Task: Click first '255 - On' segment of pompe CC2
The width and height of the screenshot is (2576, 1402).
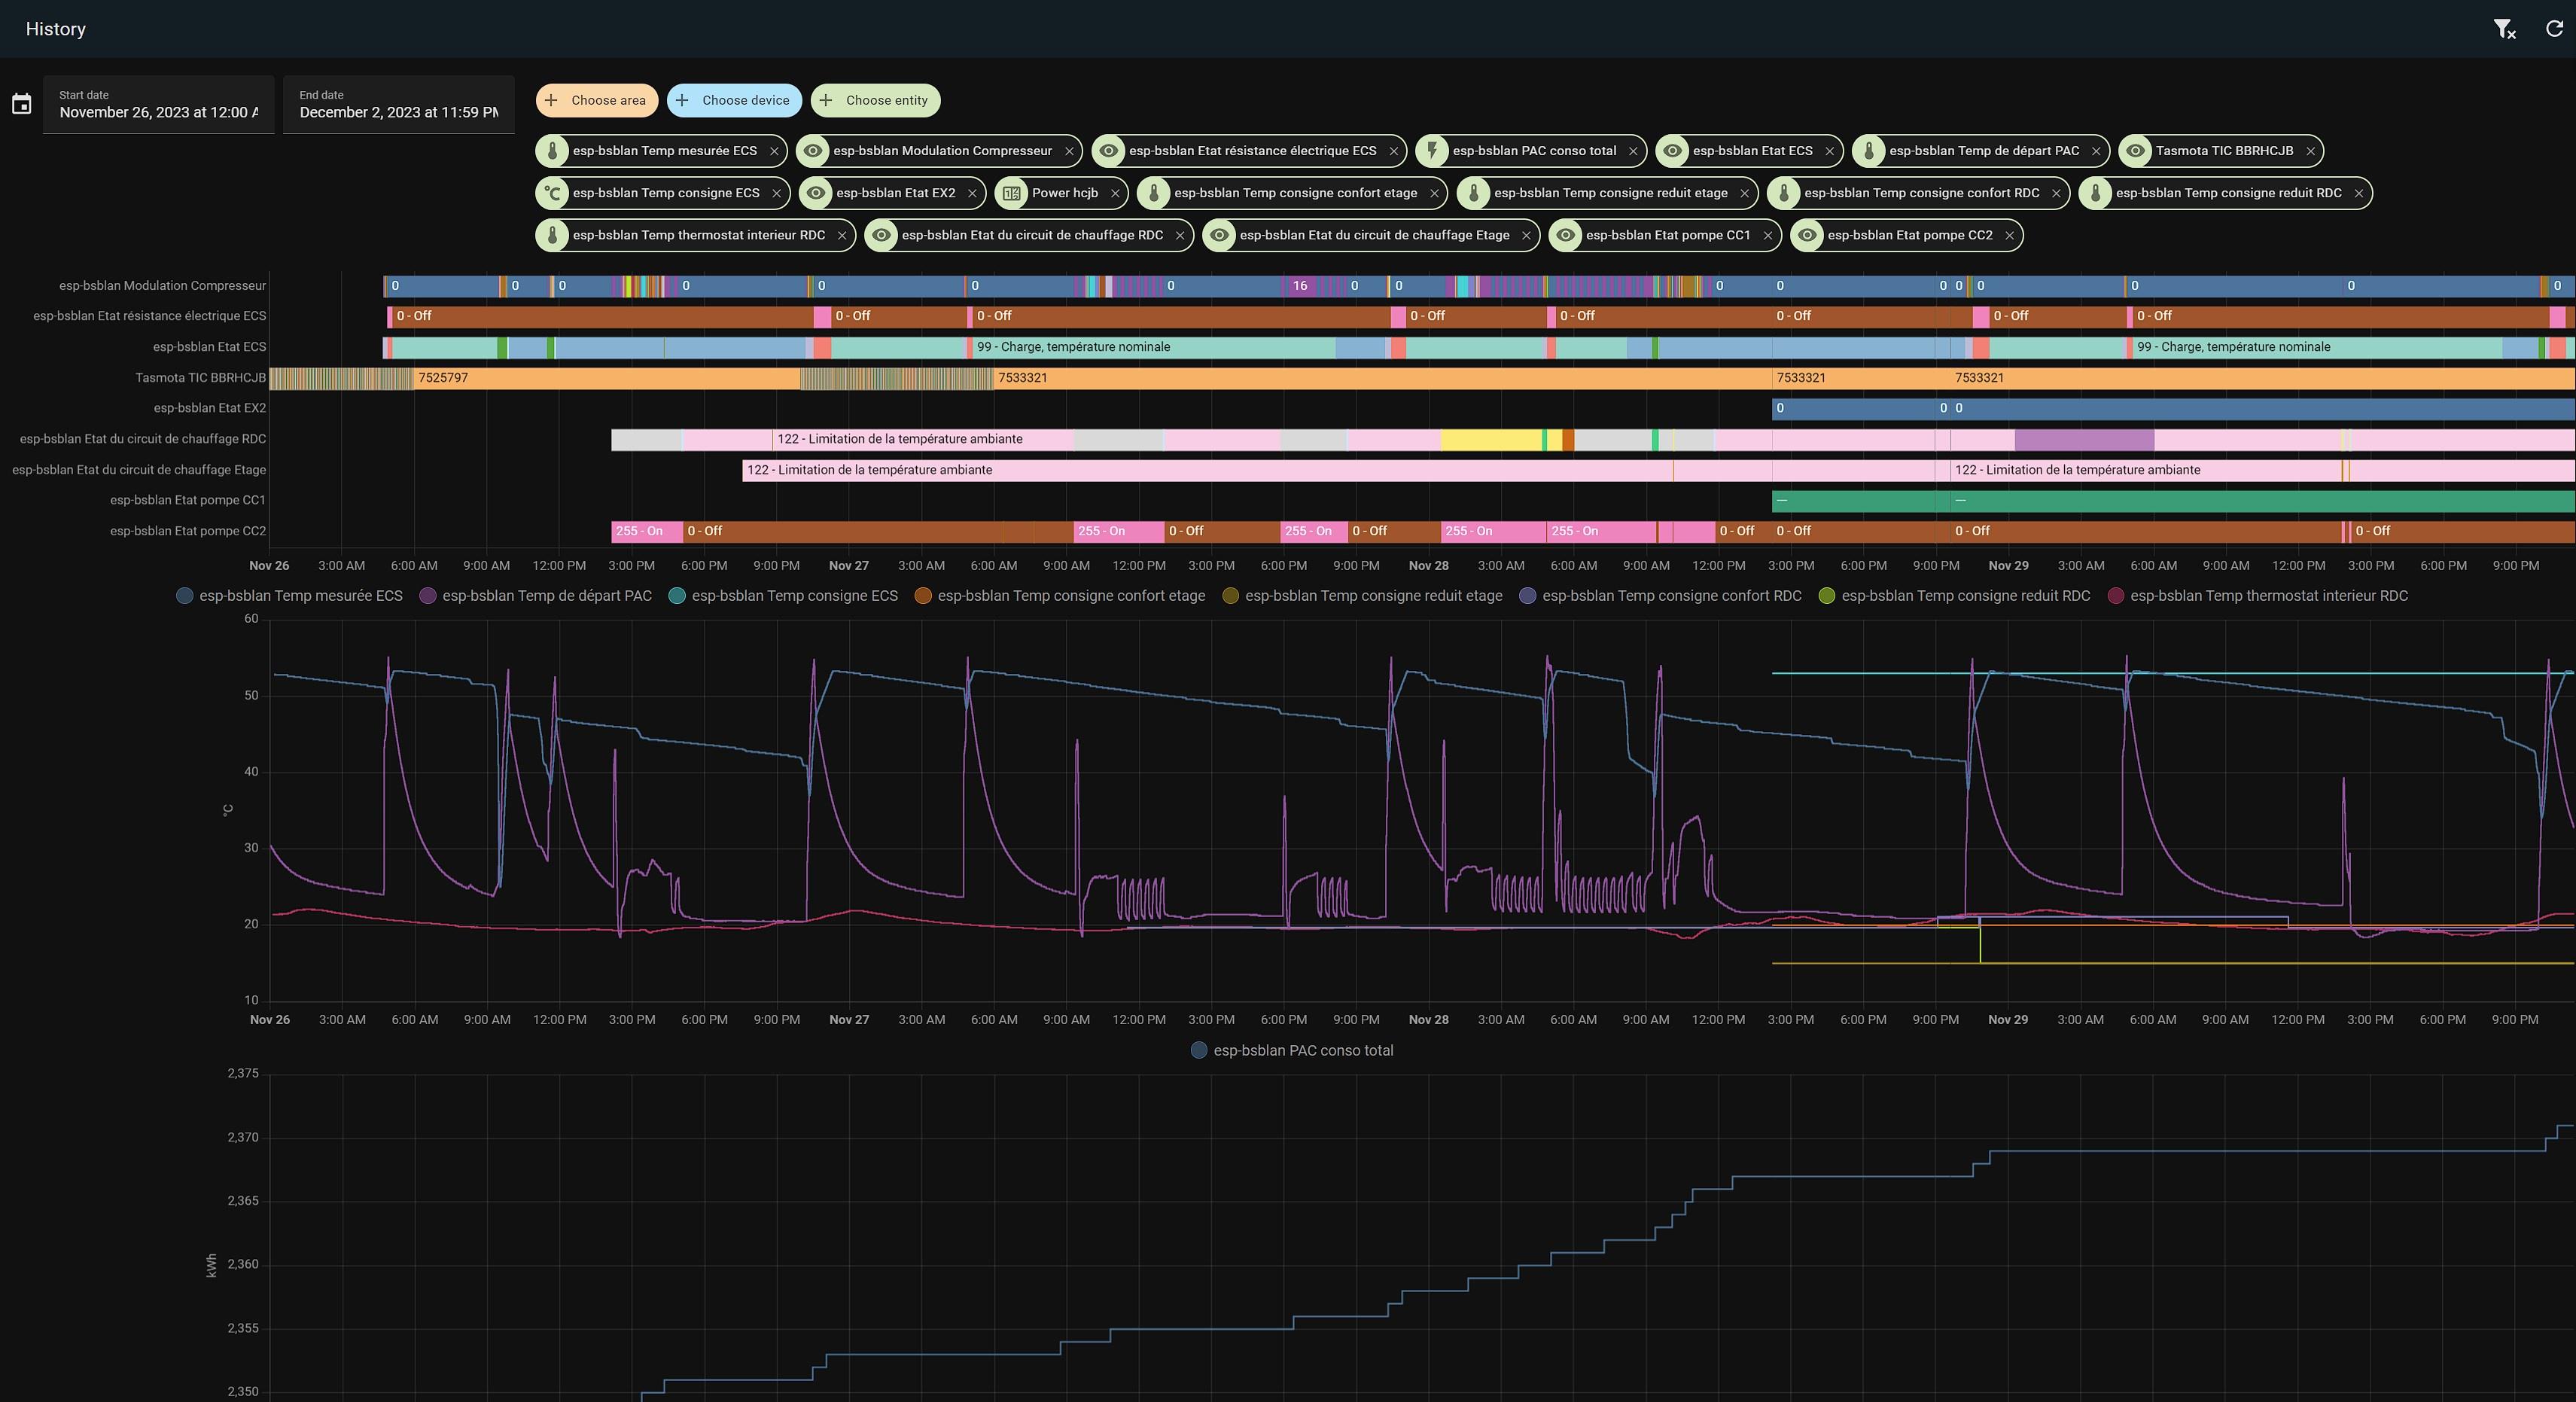Action: tap(647, 532)
